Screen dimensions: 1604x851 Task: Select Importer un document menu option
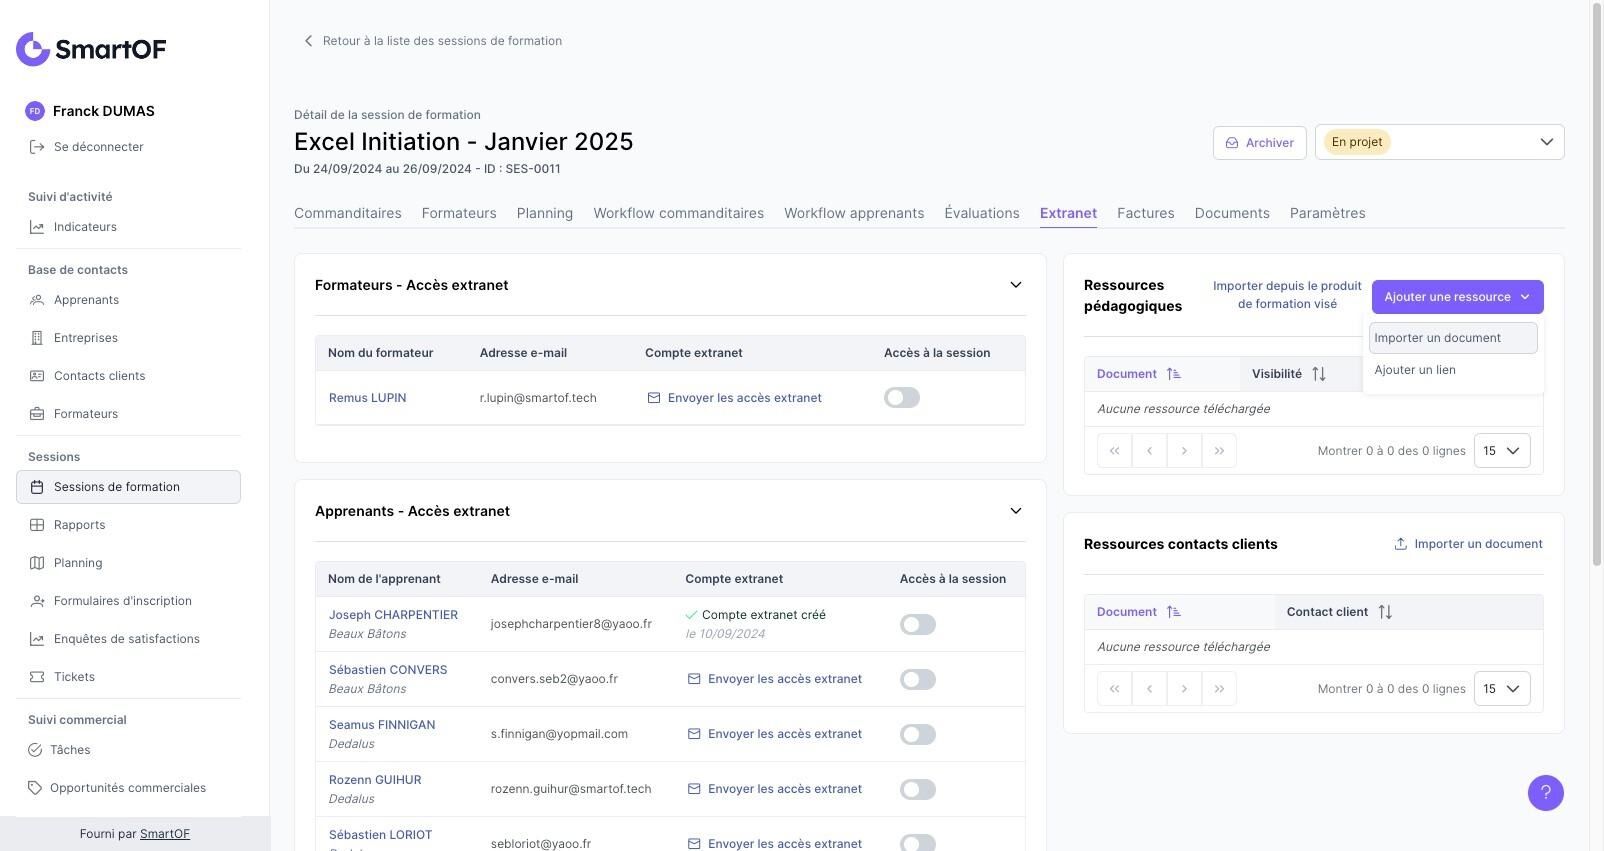click(1452, 338)
